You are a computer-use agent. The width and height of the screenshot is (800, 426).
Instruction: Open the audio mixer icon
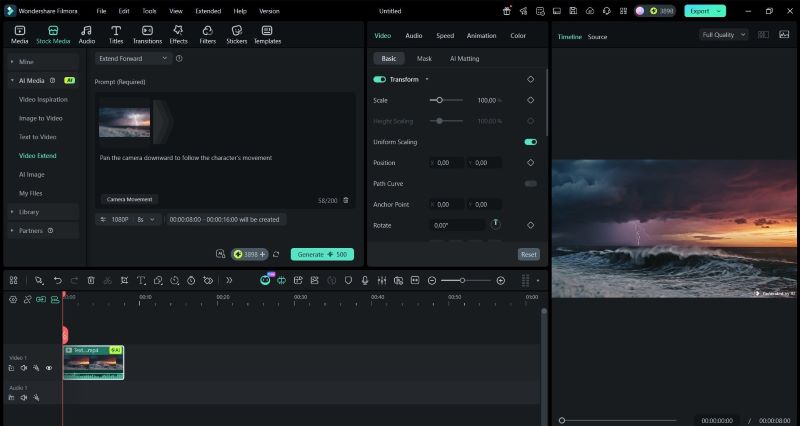382,281
